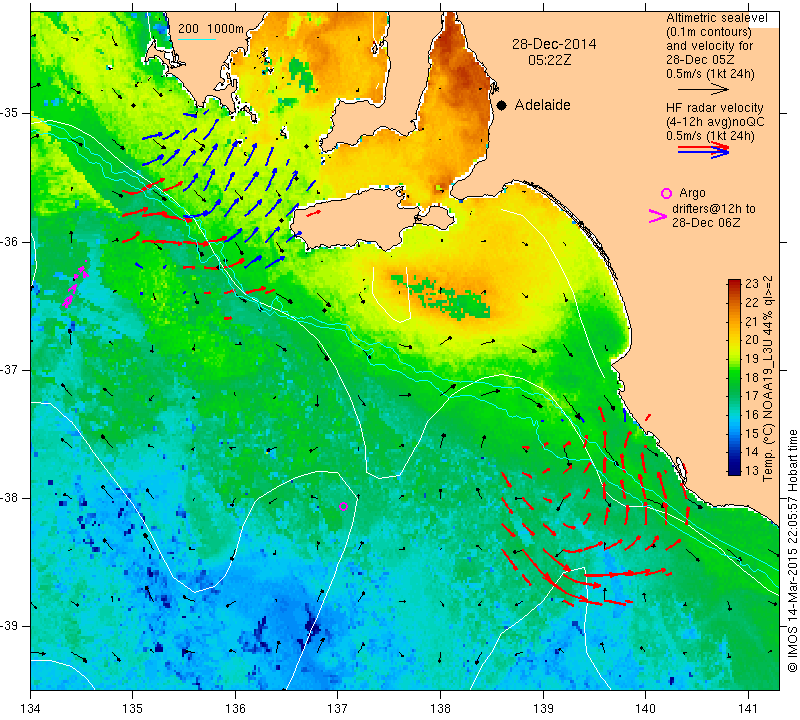Click the 'Temp. (°C) NOAA19_L3U' colorbar caption
Image resolution: width=800 pixels, height=720 pixels.
768,379
